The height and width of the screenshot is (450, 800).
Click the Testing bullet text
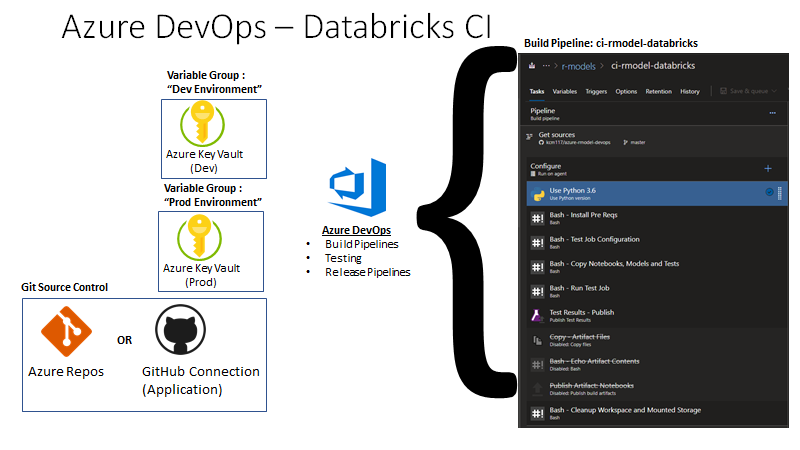[x=343, y=258]
